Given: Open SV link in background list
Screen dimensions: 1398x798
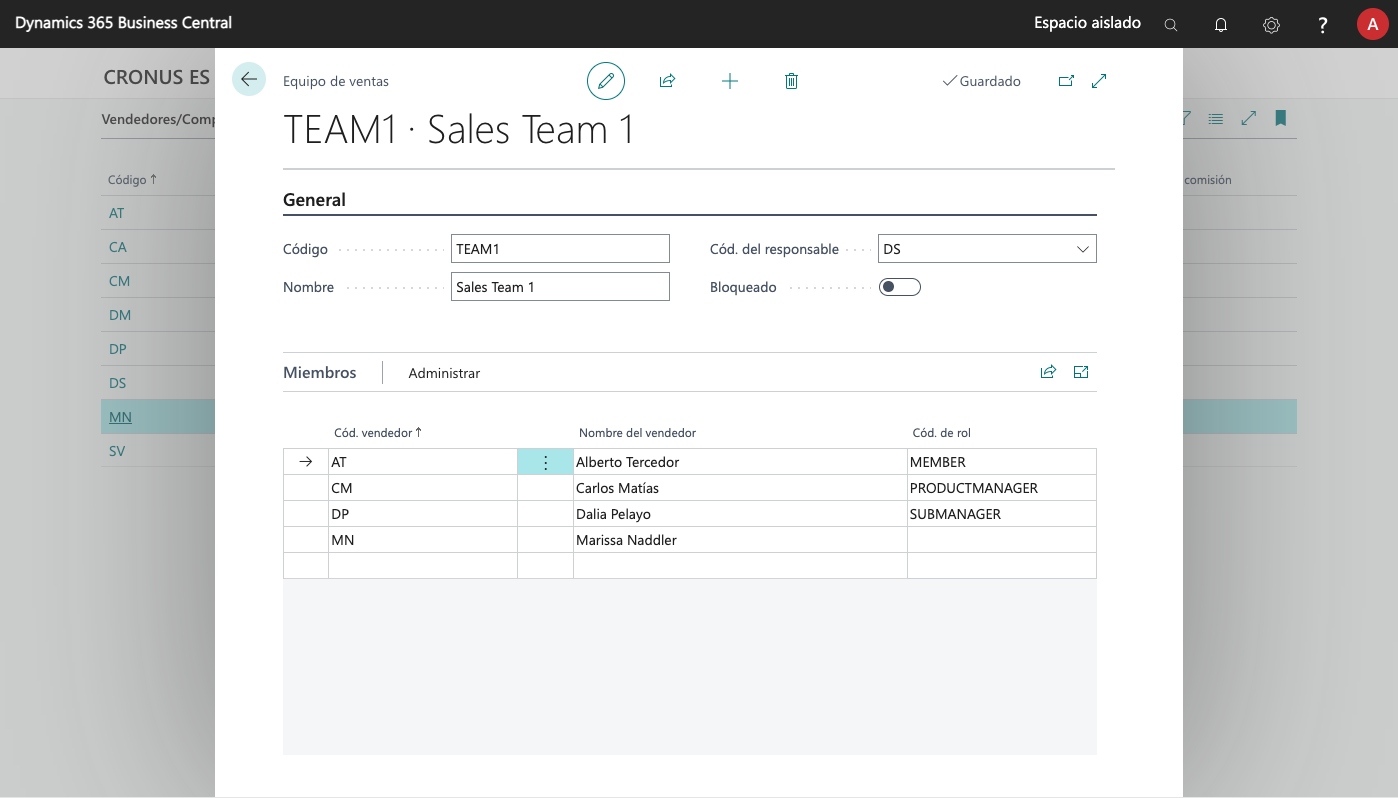Looking at the screenshot, I should pyautogui.click(x=117, y=451).
